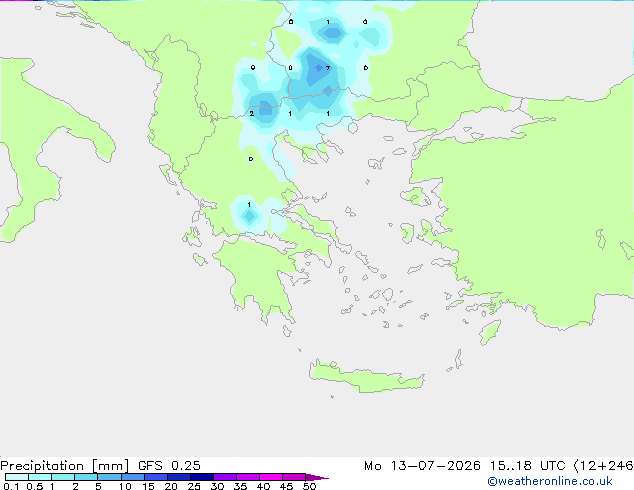Pick the legend swatch between 5 and 10
The image size is (634, 490).
[109, 477]
